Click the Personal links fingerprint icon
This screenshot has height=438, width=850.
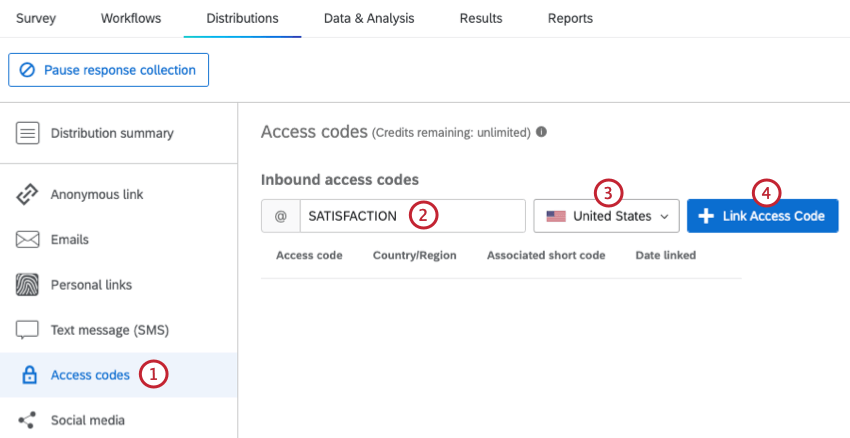click(28, 285)
